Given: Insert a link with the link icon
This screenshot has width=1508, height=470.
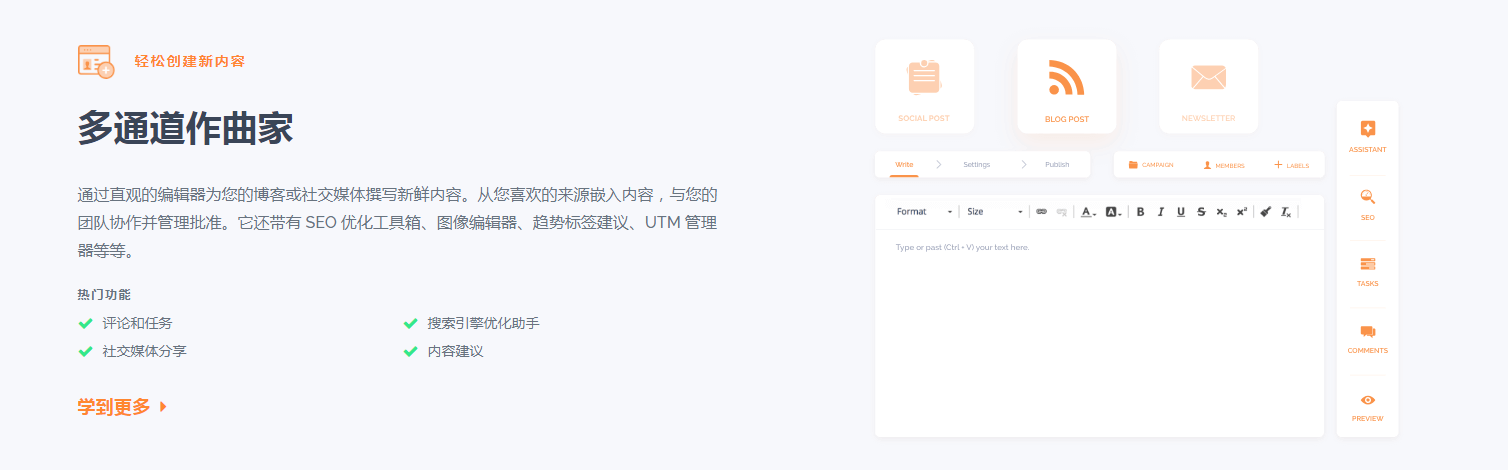Looking at the screenshot, I should pyautogui.click(x=1041, y=212).
